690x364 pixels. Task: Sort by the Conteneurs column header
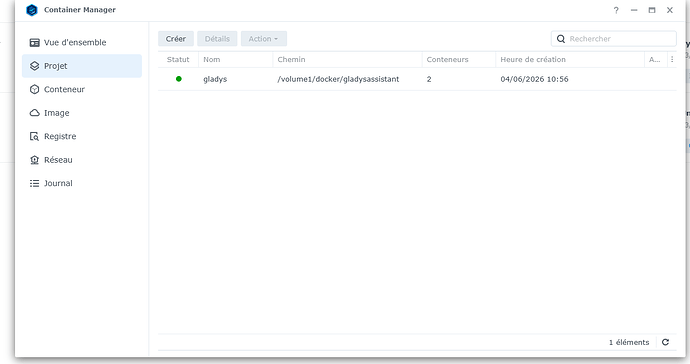459,59
